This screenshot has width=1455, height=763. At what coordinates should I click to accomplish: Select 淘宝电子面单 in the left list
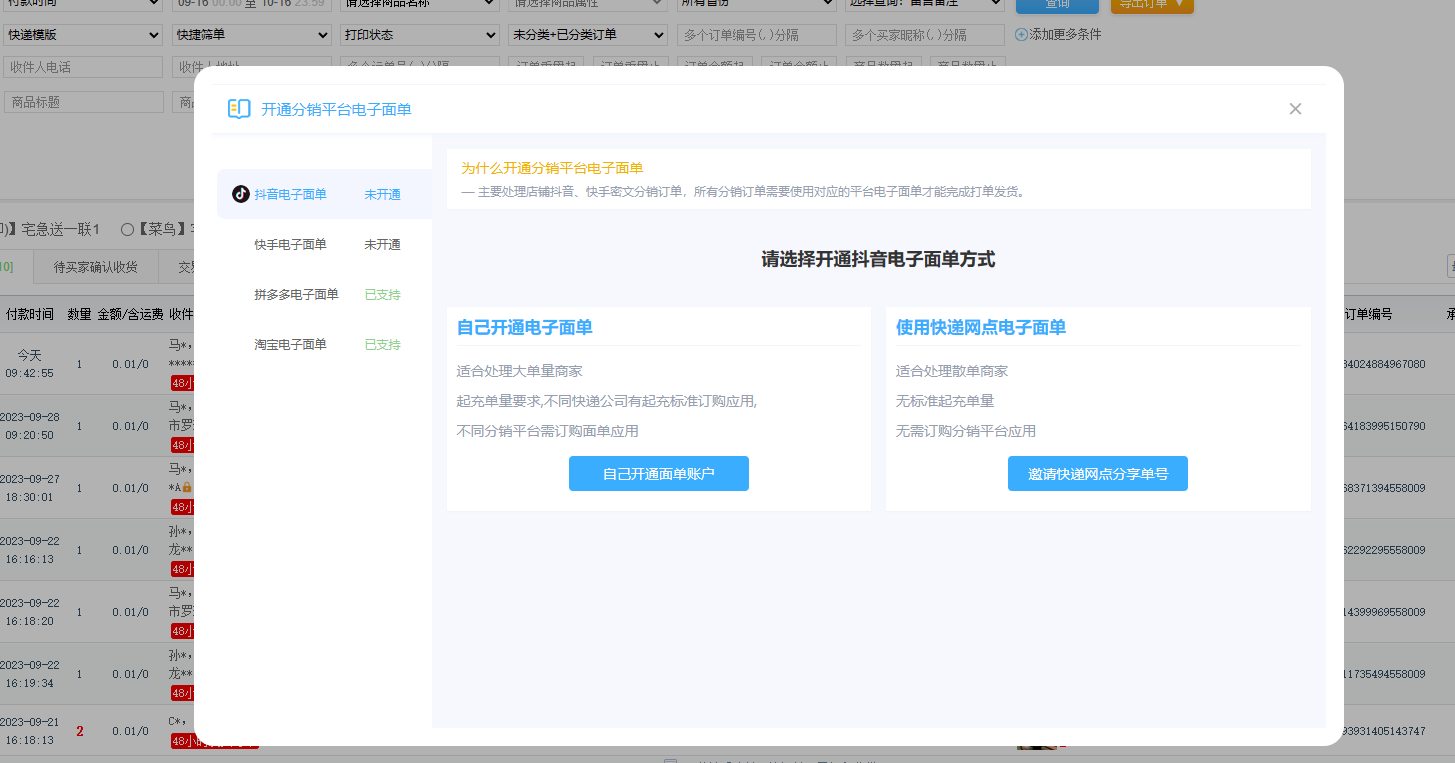click(x=324, y=344)
